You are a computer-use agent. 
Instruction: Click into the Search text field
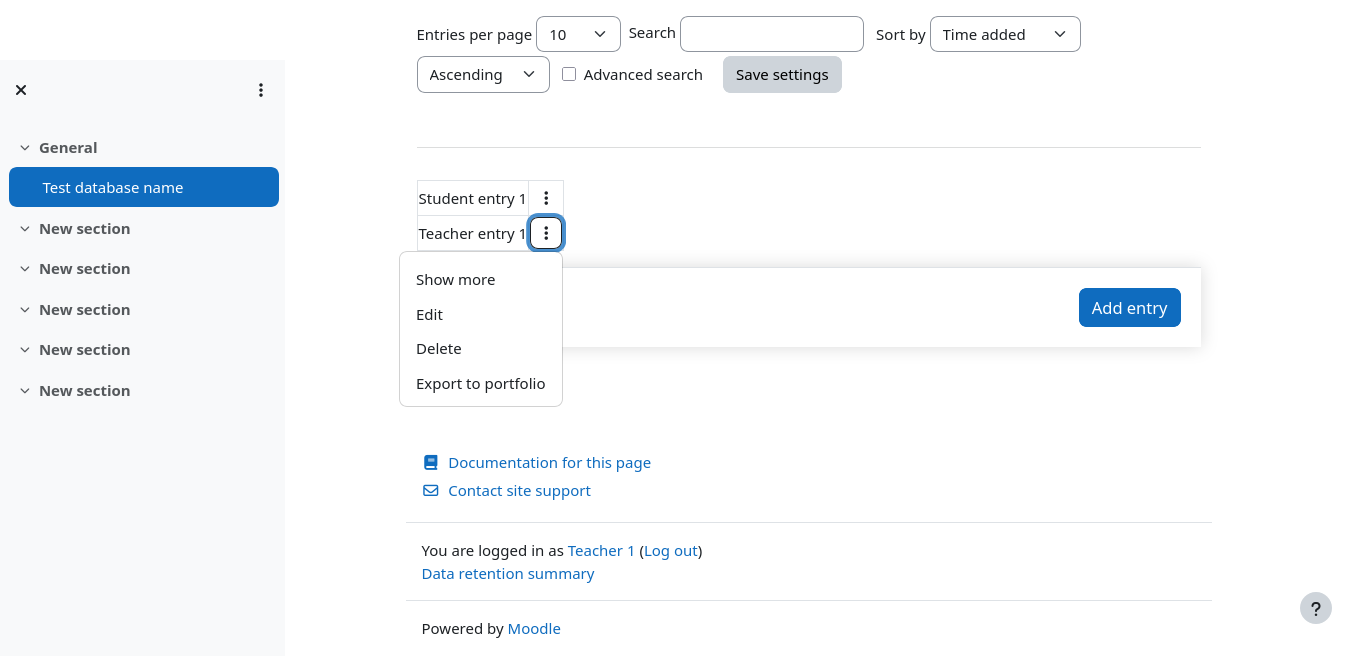771,34
